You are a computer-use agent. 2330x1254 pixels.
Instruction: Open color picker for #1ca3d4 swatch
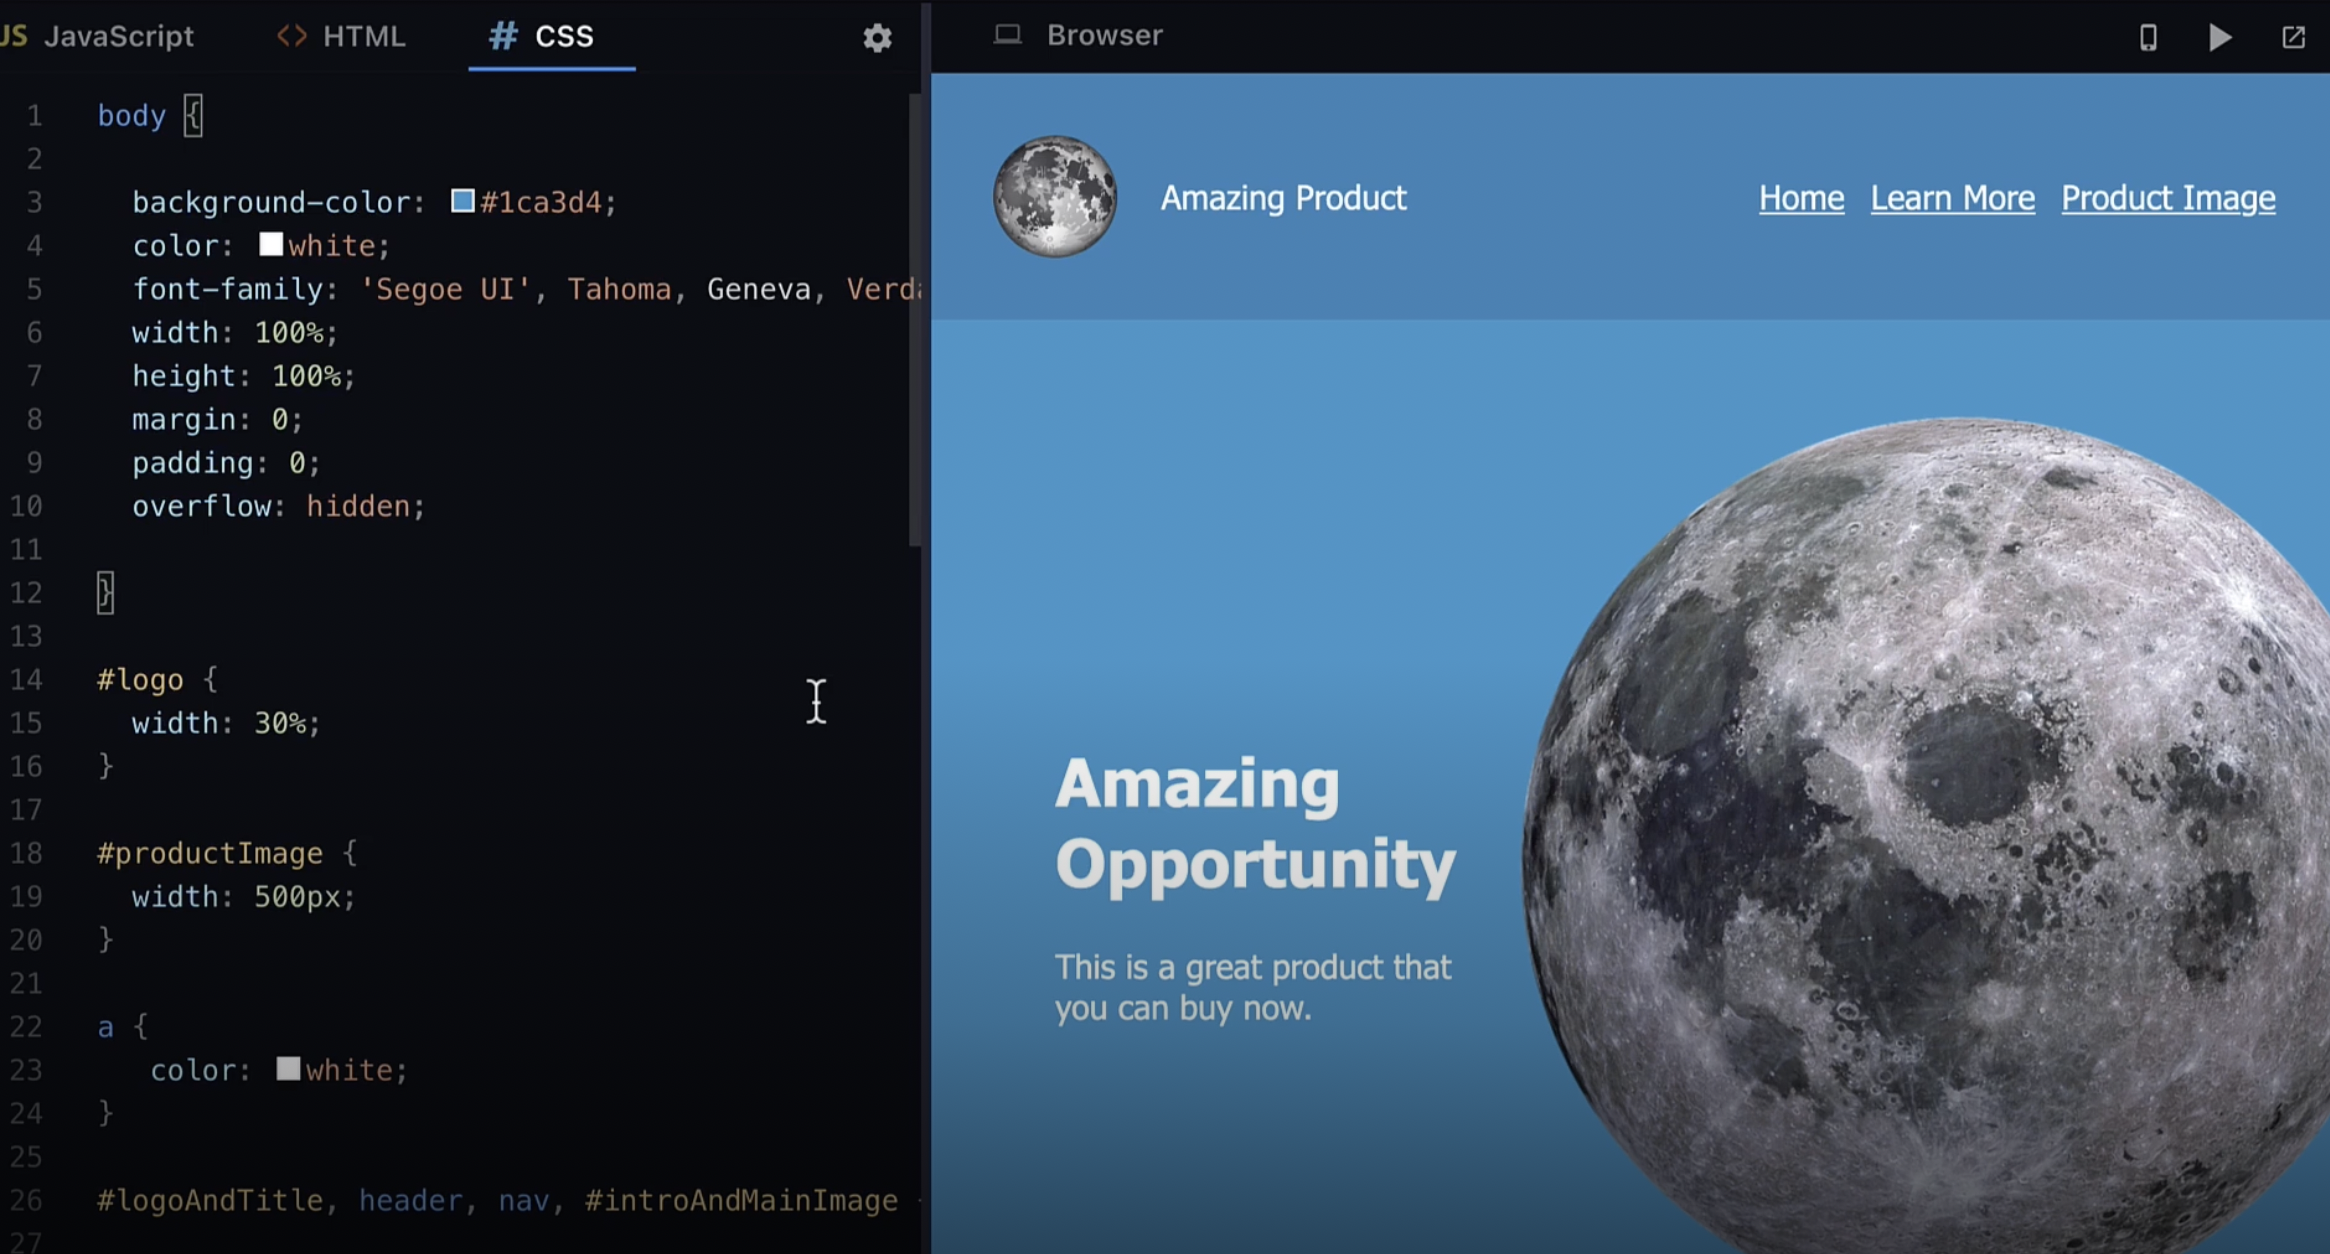pyautogui.click(x=462, y=201)
